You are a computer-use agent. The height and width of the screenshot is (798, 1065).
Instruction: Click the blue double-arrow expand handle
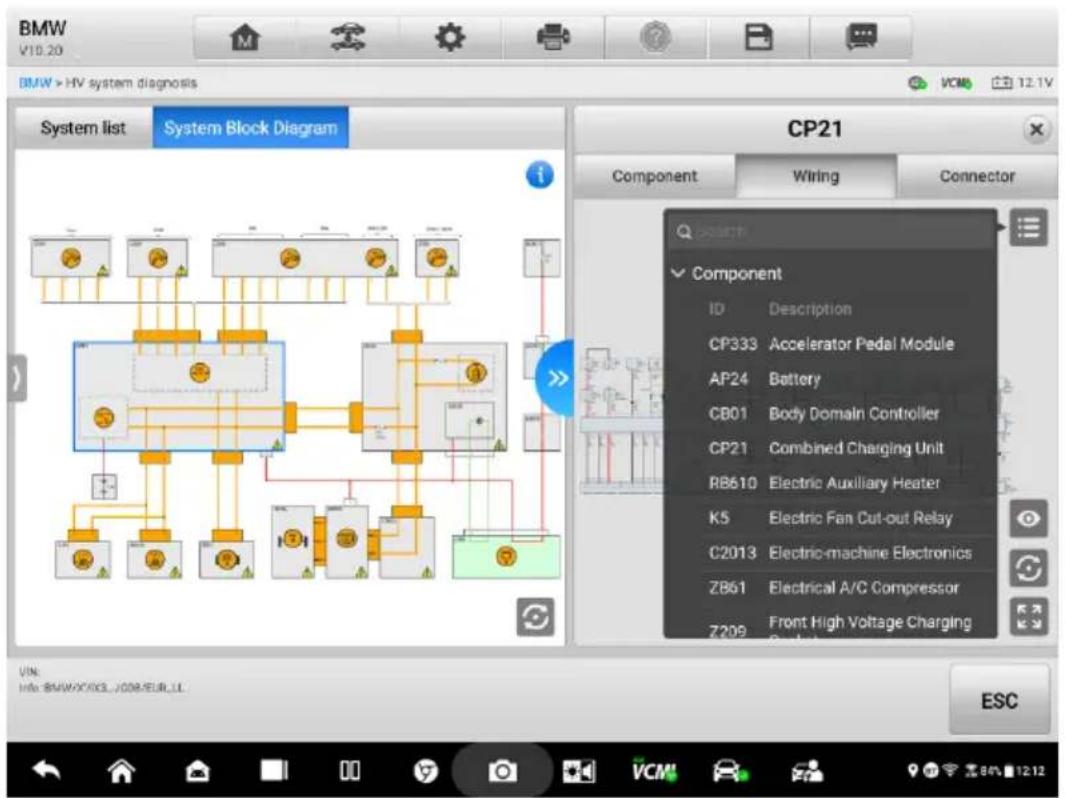556,378
